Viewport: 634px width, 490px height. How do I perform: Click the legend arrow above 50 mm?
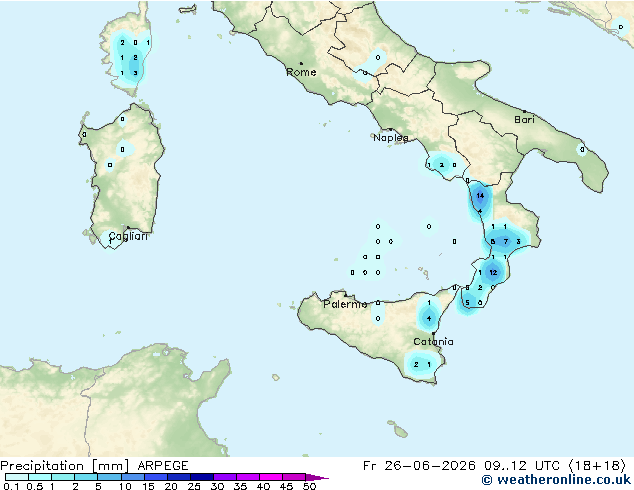[x=317, y=477]
